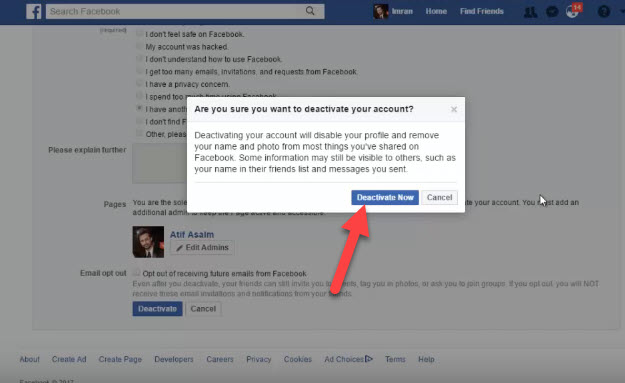Open the About footer link

click(x=29, y=359)
